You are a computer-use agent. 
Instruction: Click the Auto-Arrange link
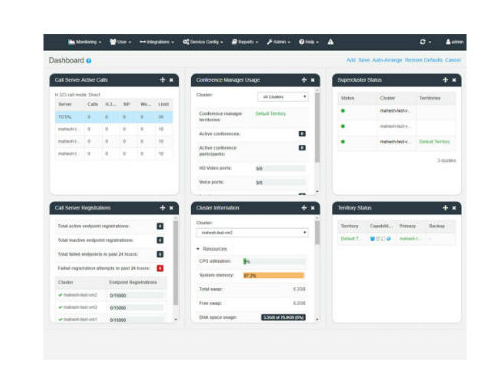point(387,60)
